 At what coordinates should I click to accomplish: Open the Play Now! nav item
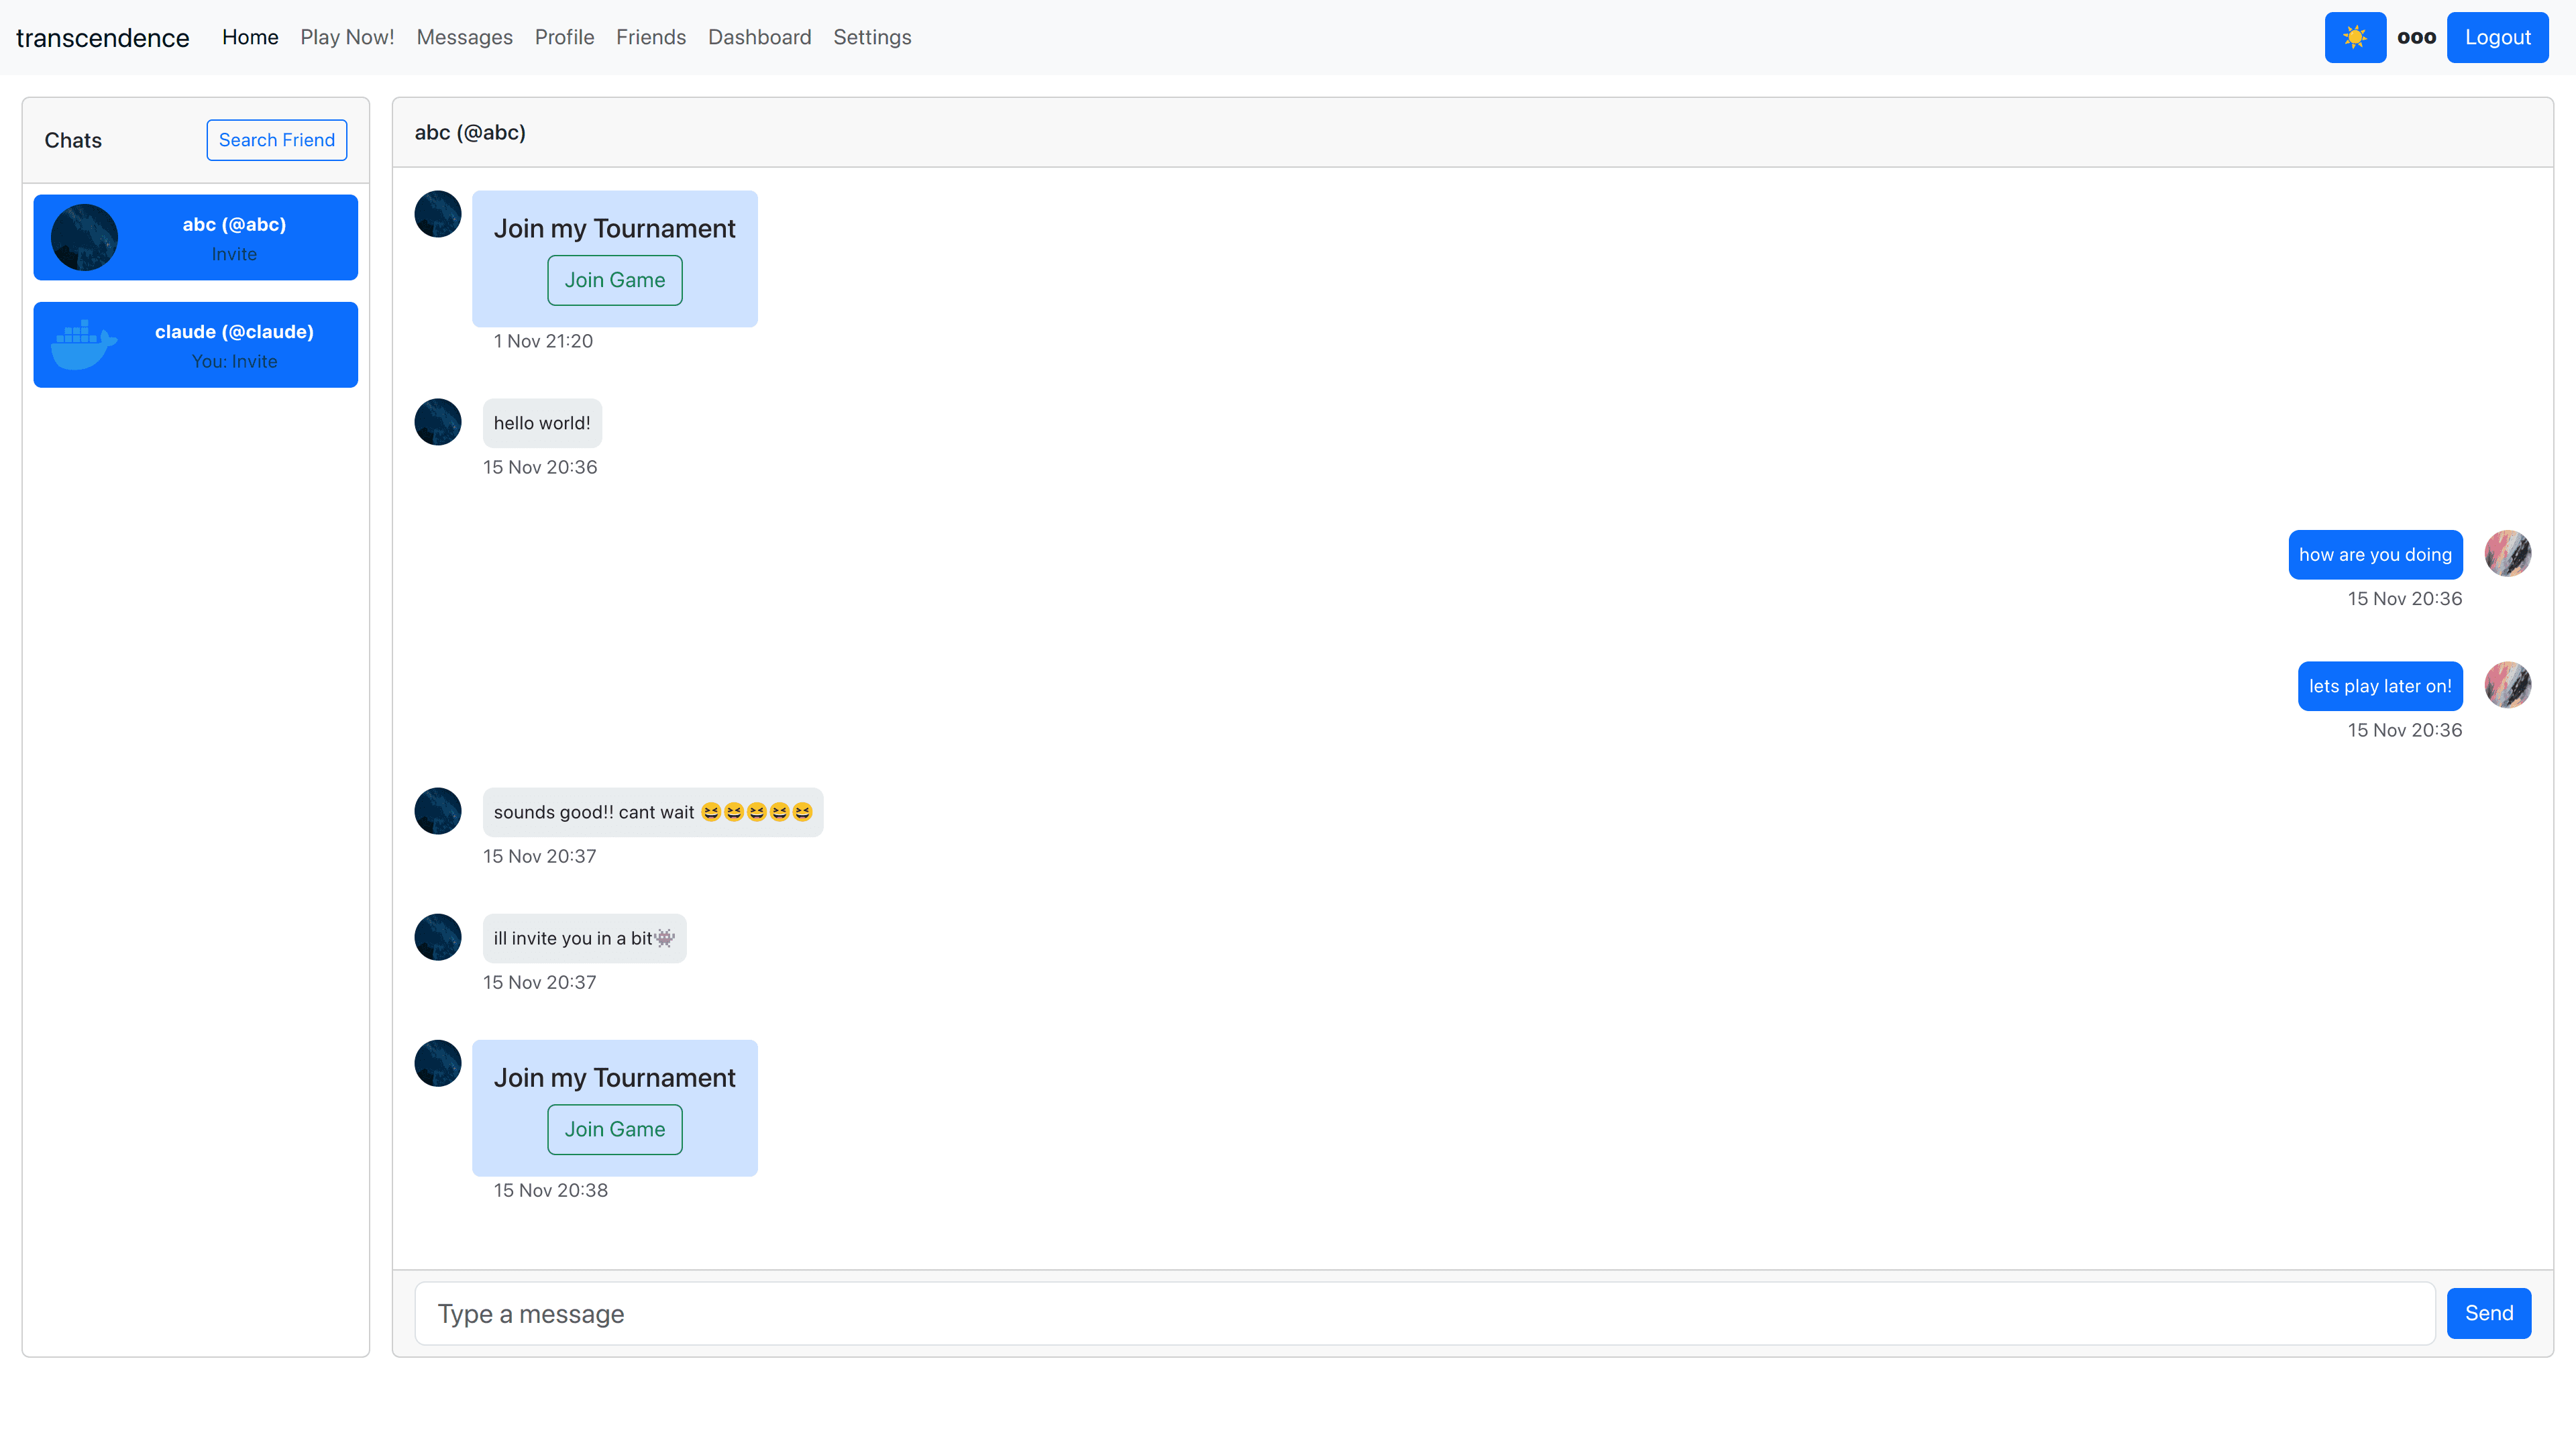(347, 37)
